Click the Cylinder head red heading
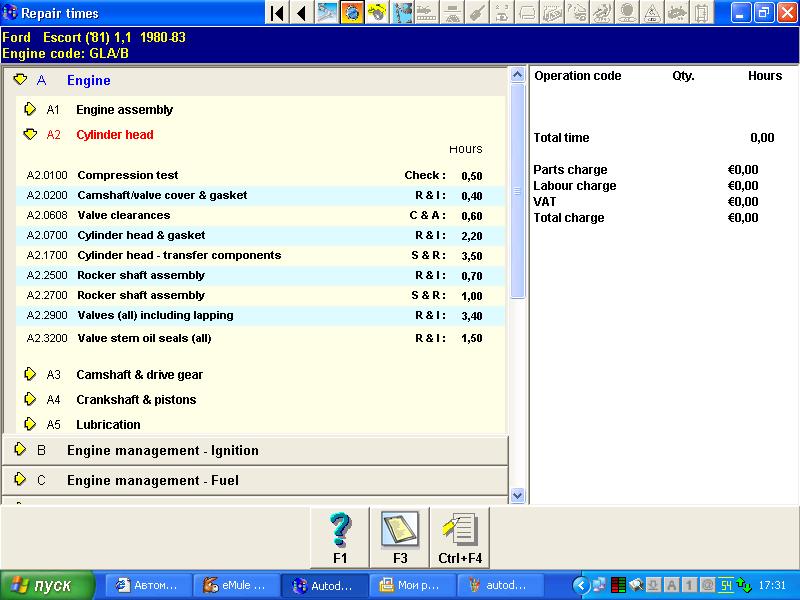This screenshot has width=800, height=600. pyautogui.click(x=115, y=135)
